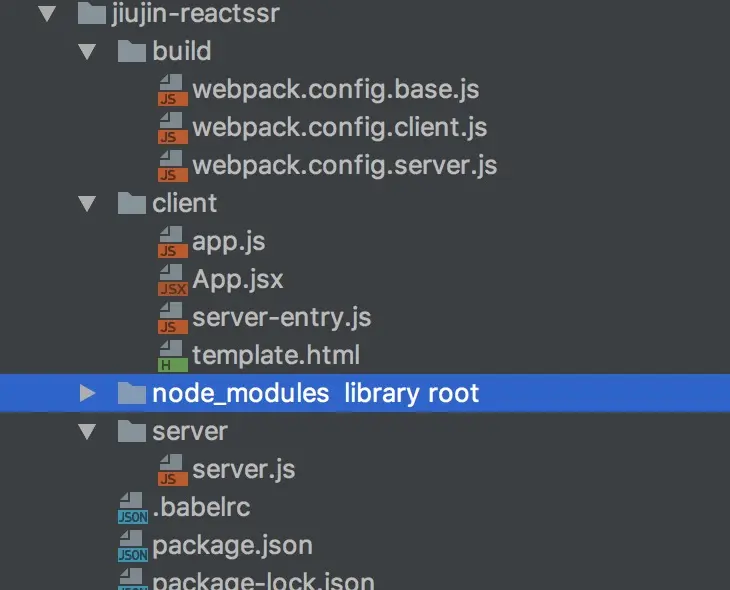Click JS icon of webpack.config.server.js
This screenshot has height=590, width=730.
point(173,166)
